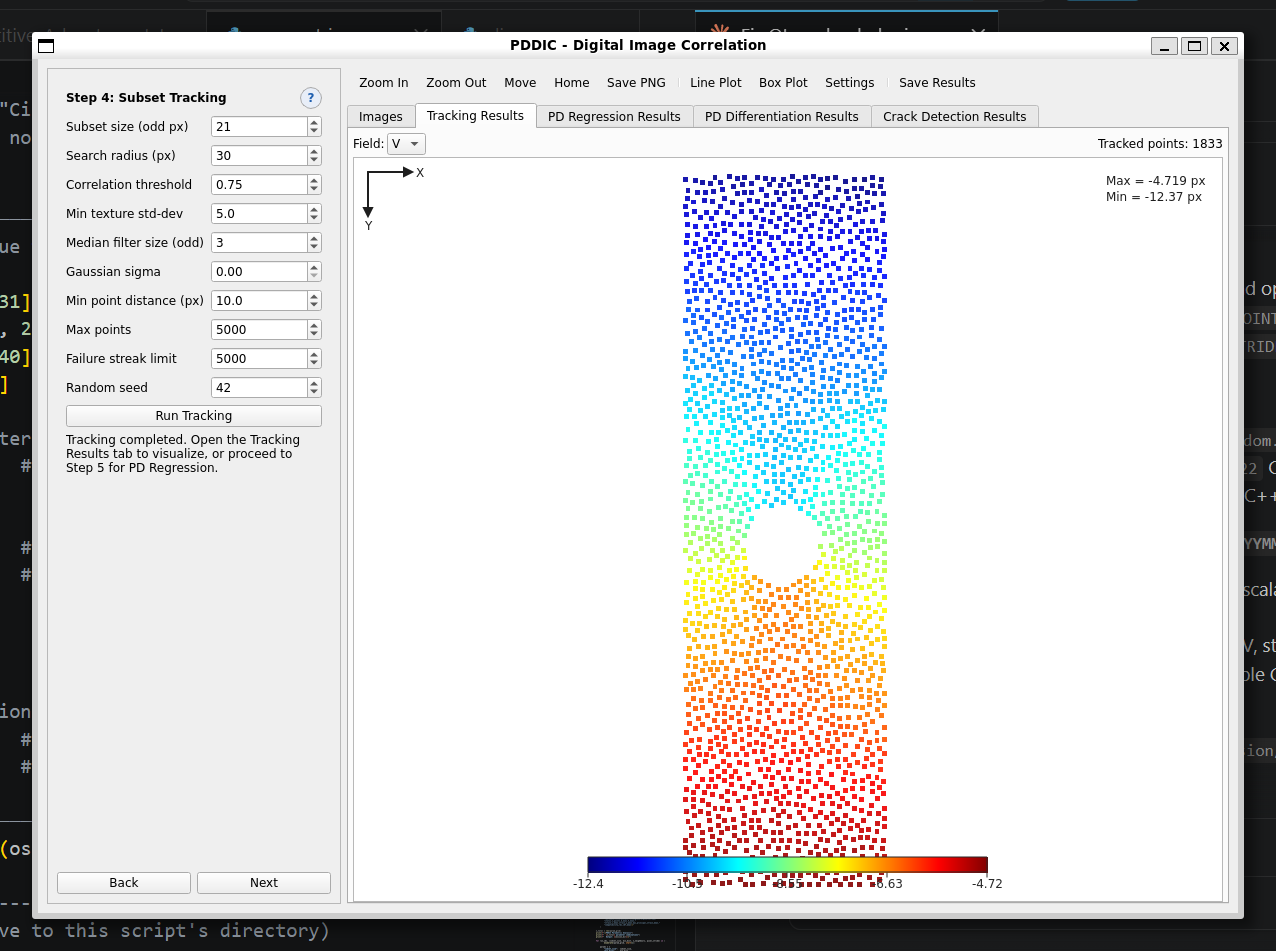Close the PDDIC window

pyautogui.click(x=1224, y=46)
